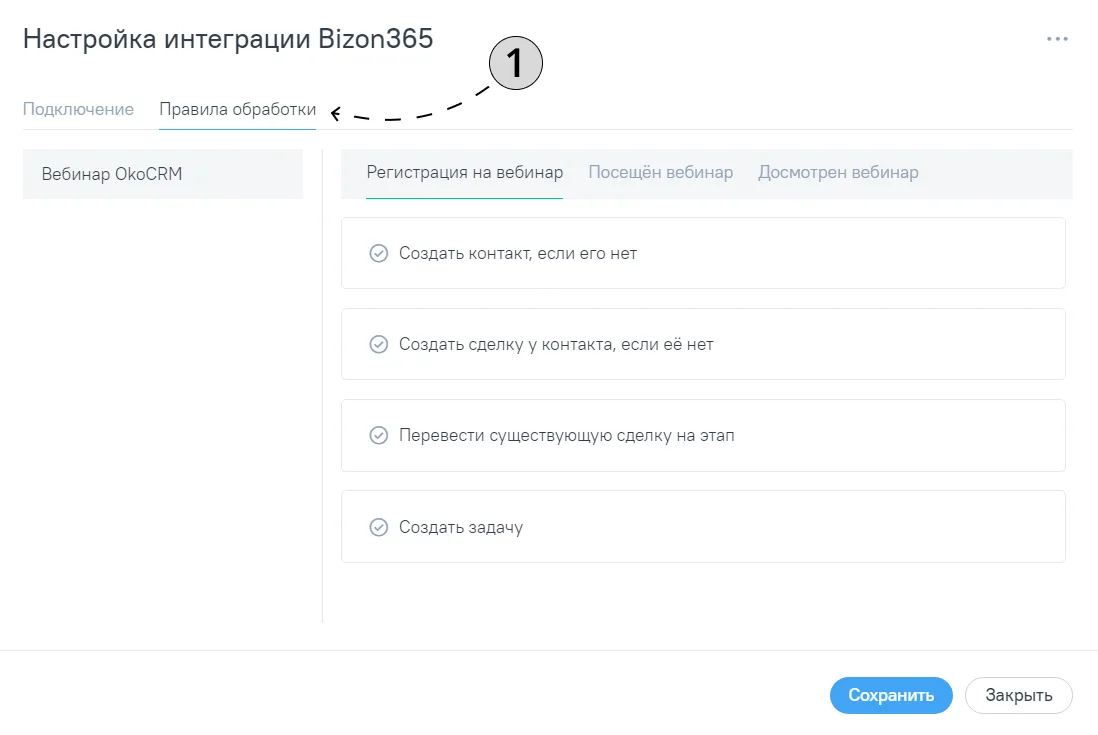Click the blue Сохранить button

[x=891, y=695]
